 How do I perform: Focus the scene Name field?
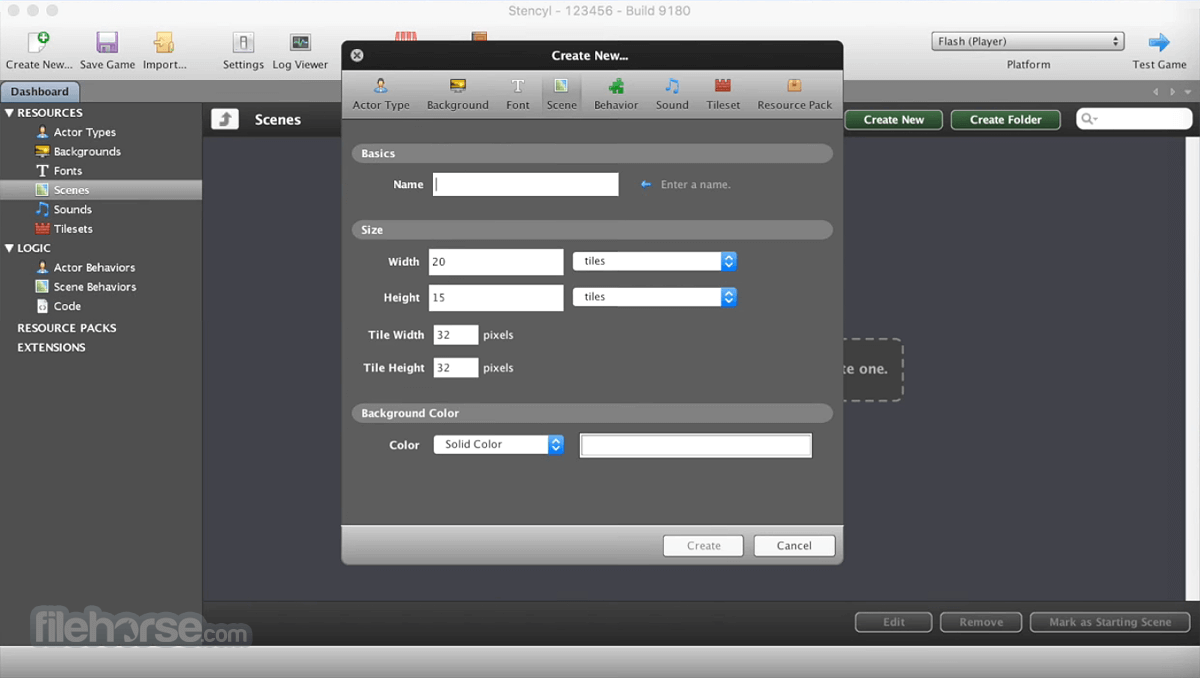526,184
